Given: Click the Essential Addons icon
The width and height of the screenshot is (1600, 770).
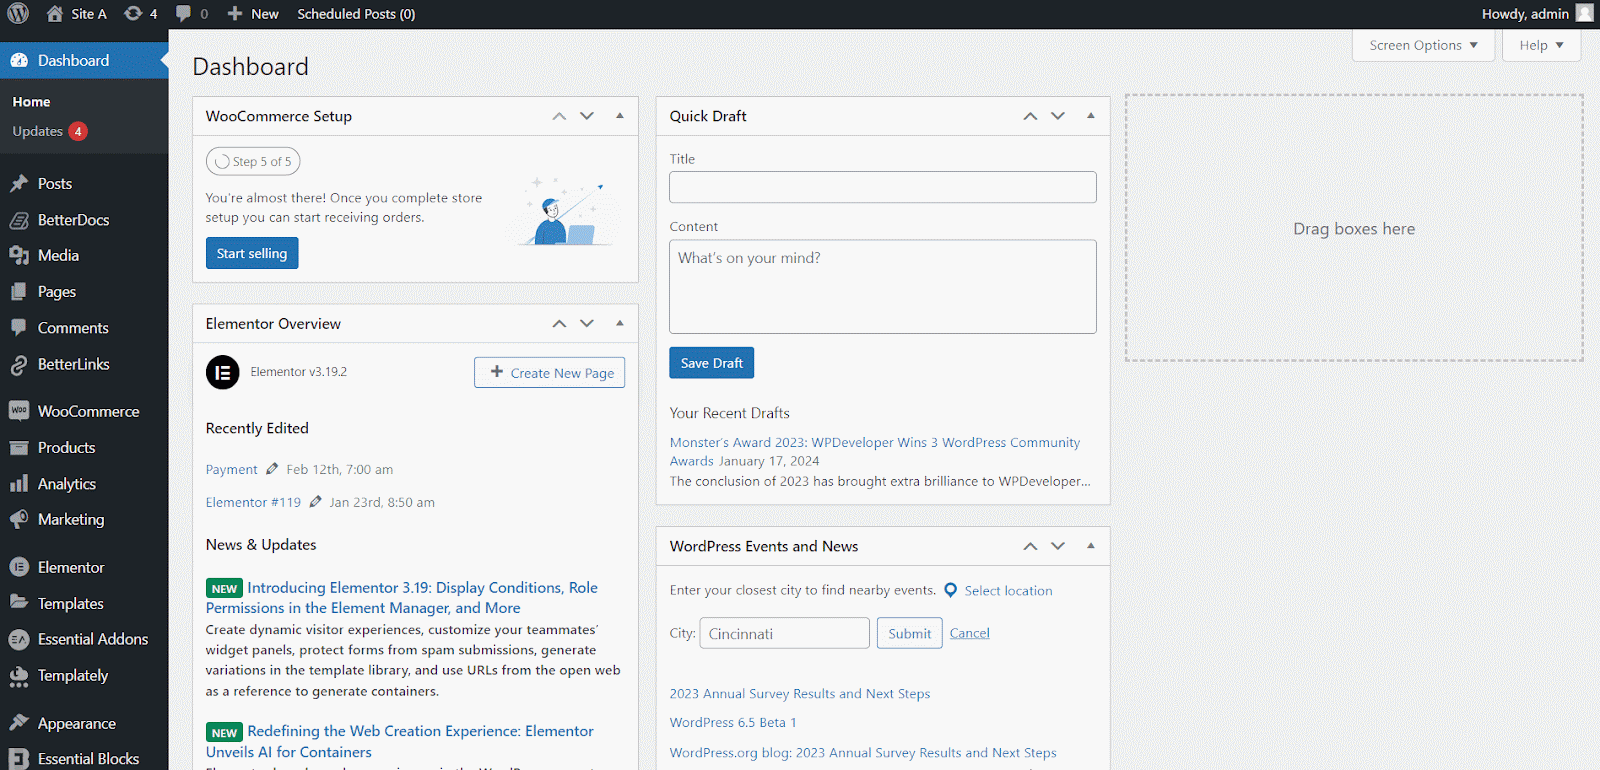Looking at the screenshot, I should tap(19, 639).
